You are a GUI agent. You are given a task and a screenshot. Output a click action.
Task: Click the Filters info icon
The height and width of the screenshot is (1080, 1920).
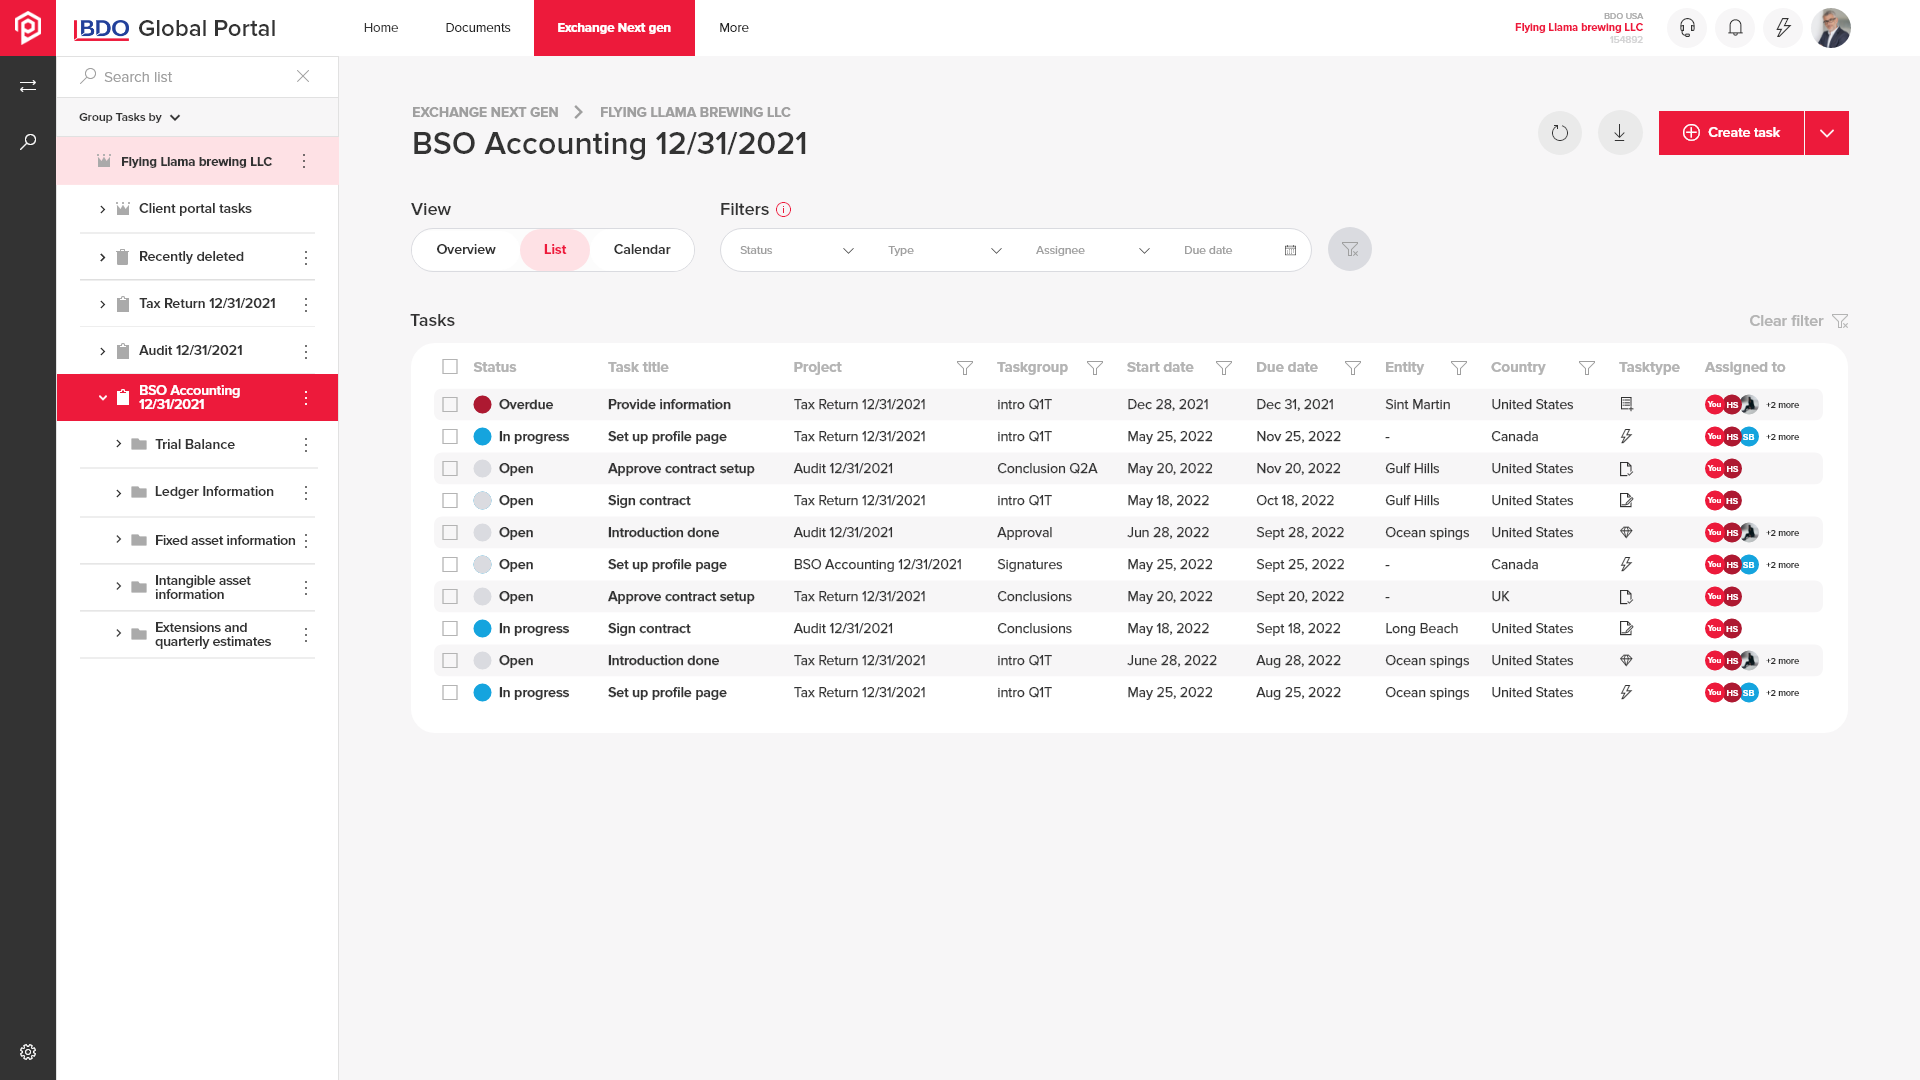pos(784,209)
